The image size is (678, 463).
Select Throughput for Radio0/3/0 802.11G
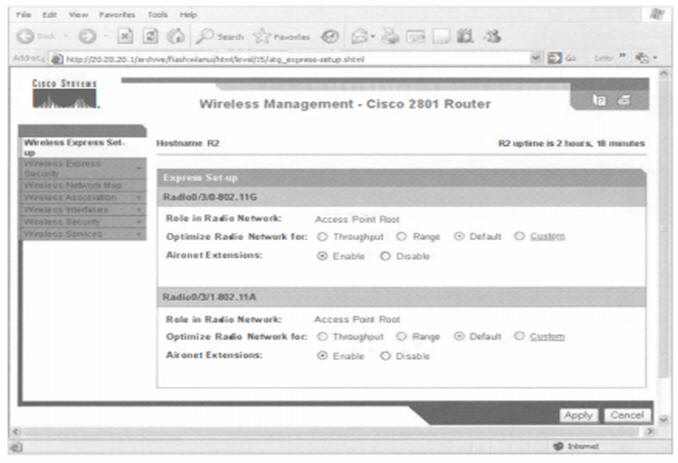pos(322,236)
